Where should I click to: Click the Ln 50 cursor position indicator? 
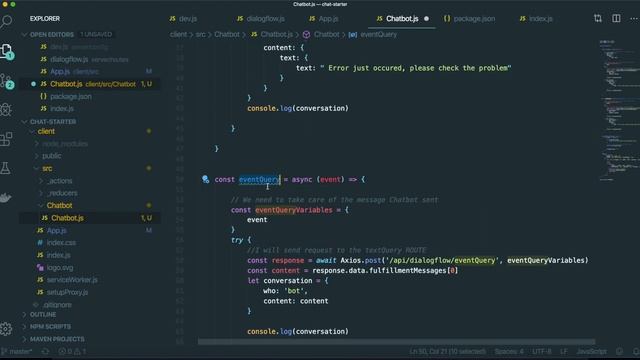(447, 351)
